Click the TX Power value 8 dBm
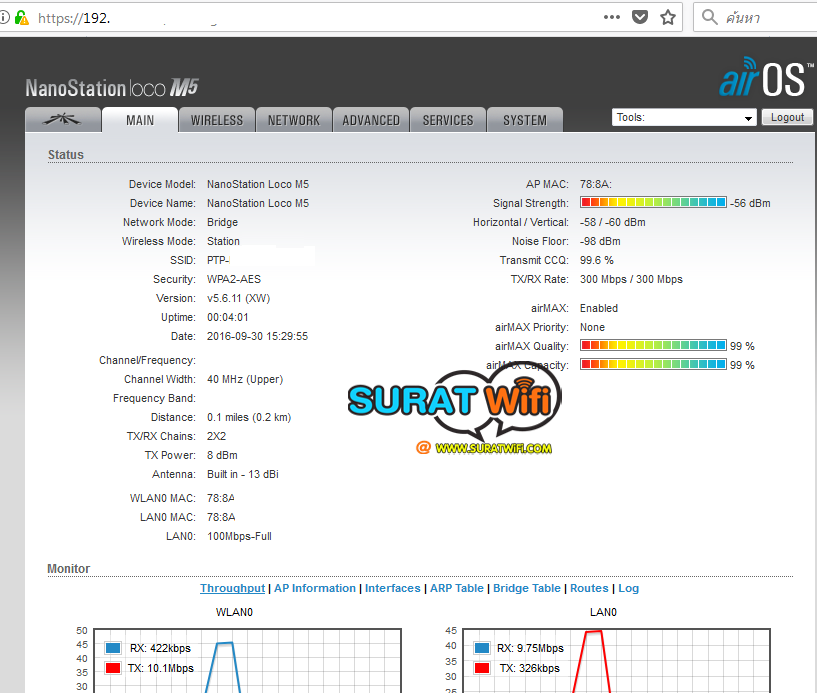 pos(222,455)
